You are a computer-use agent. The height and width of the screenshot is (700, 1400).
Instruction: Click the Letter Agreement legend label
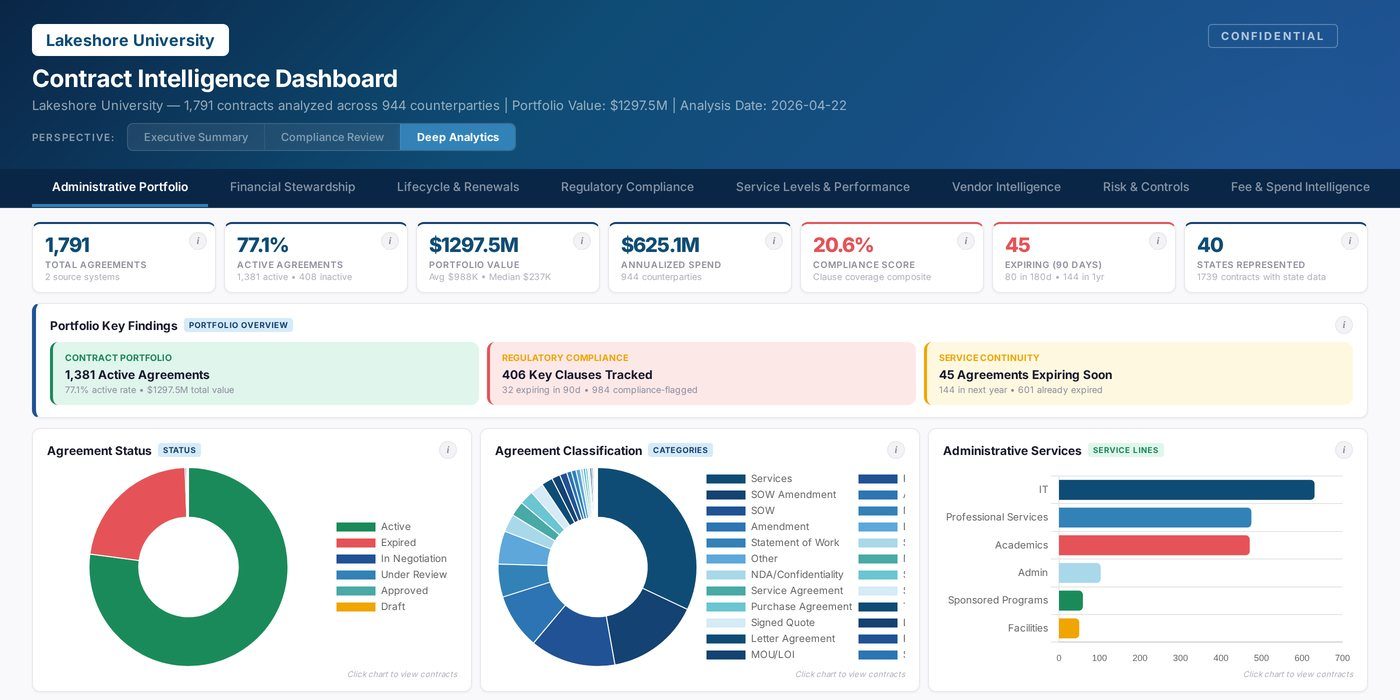(x=793, y=639)
